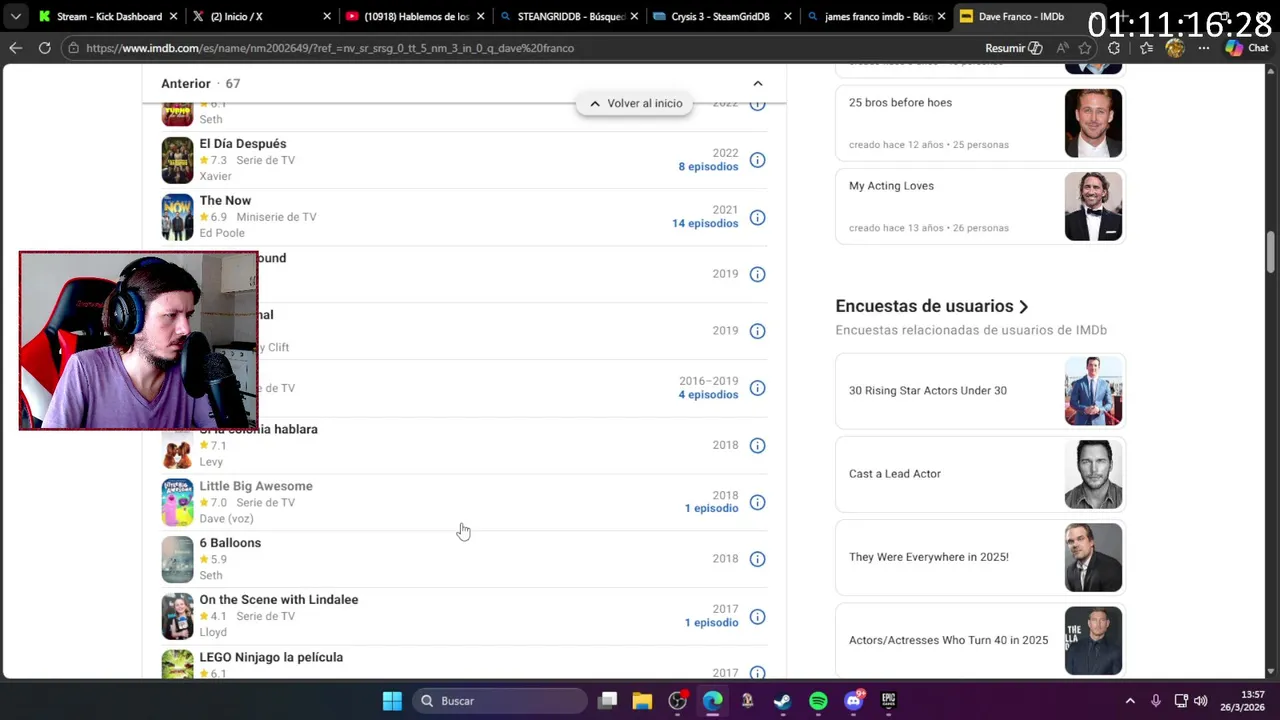
Task: Open volume control in system tray
Action: pos(1200,701)
